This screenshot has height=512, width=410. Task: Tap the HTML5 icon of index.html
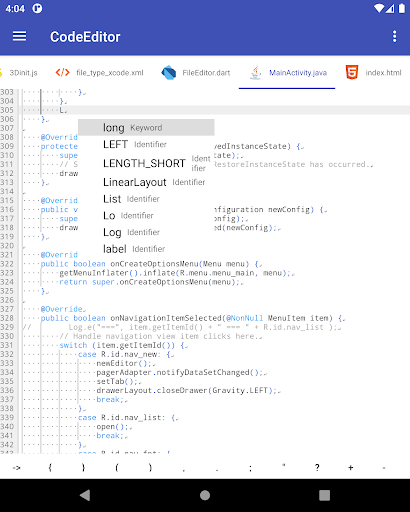coord(352,72)
